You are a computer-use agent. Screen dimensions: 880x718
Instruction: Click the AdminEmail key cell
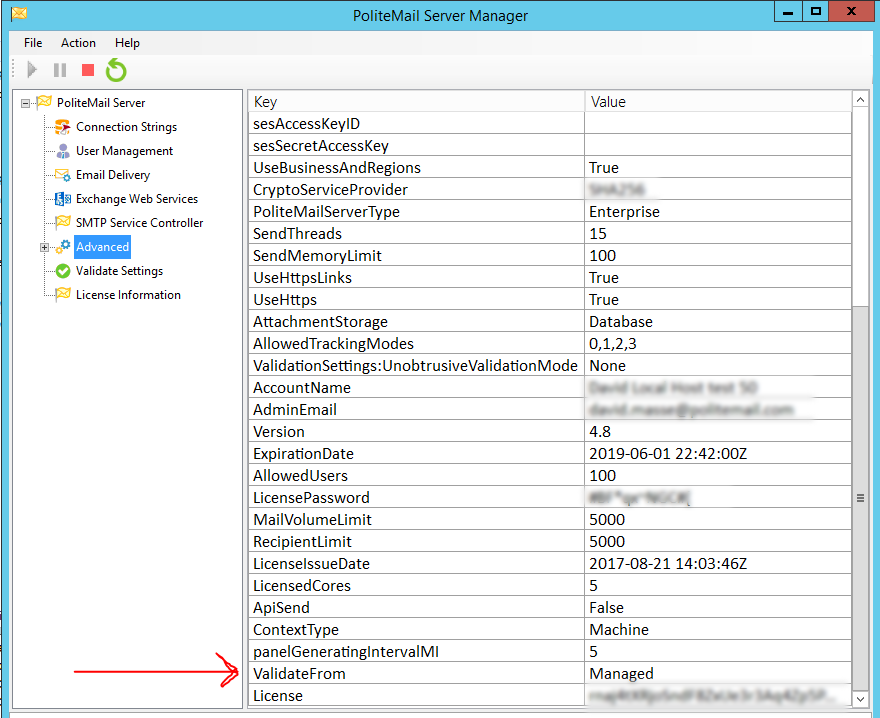416,409
